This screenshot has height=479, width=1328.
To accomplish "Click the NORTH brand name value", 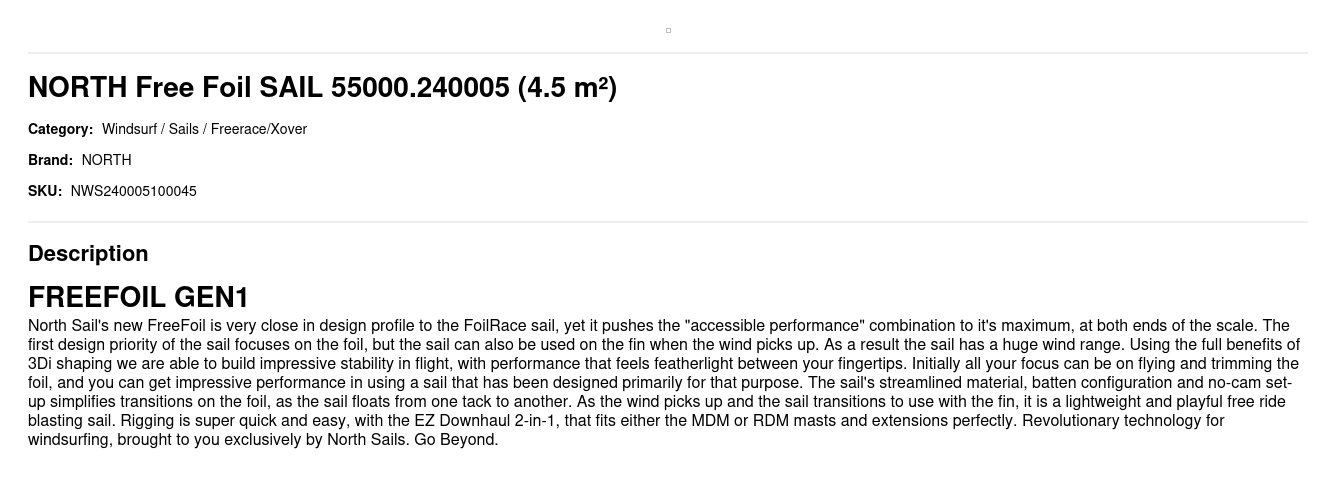I will pos(106,160).
